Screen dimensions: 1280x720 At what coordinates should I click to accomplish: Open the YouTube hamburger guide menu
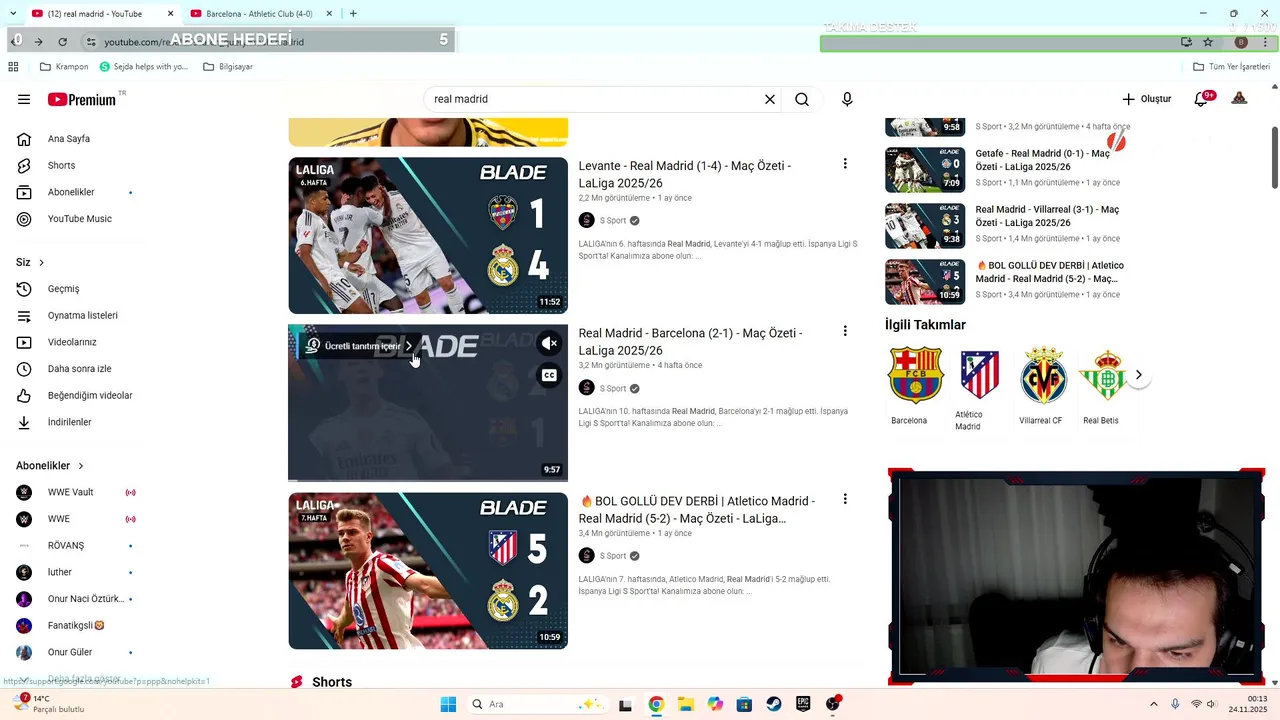(x=24, y=99)
